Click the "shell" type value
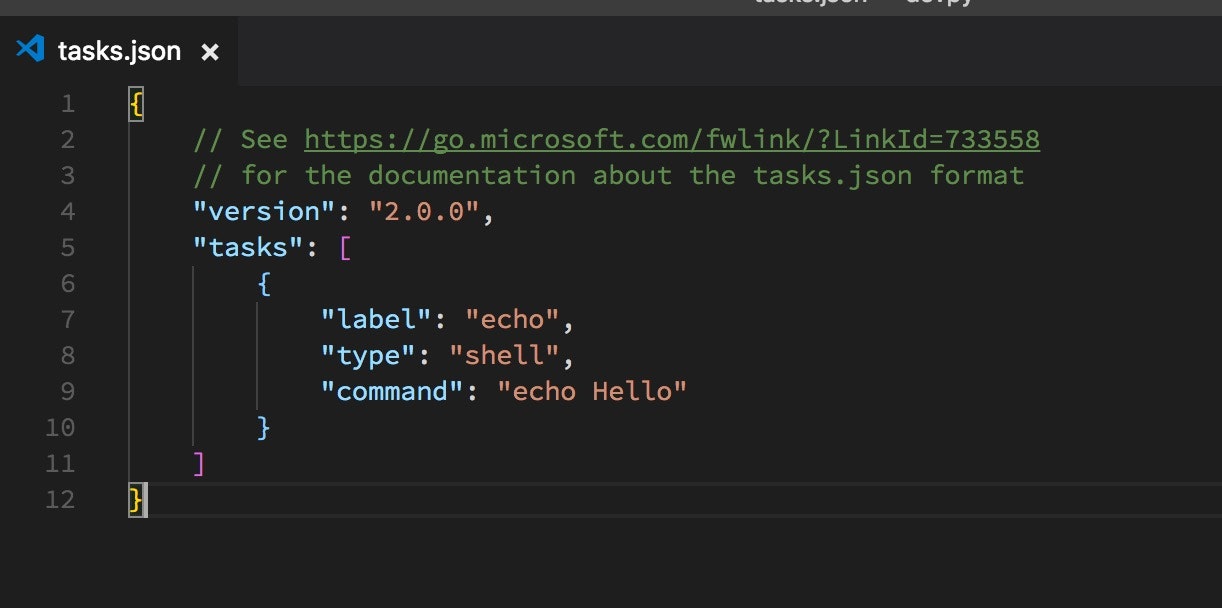 click(504, 355)
